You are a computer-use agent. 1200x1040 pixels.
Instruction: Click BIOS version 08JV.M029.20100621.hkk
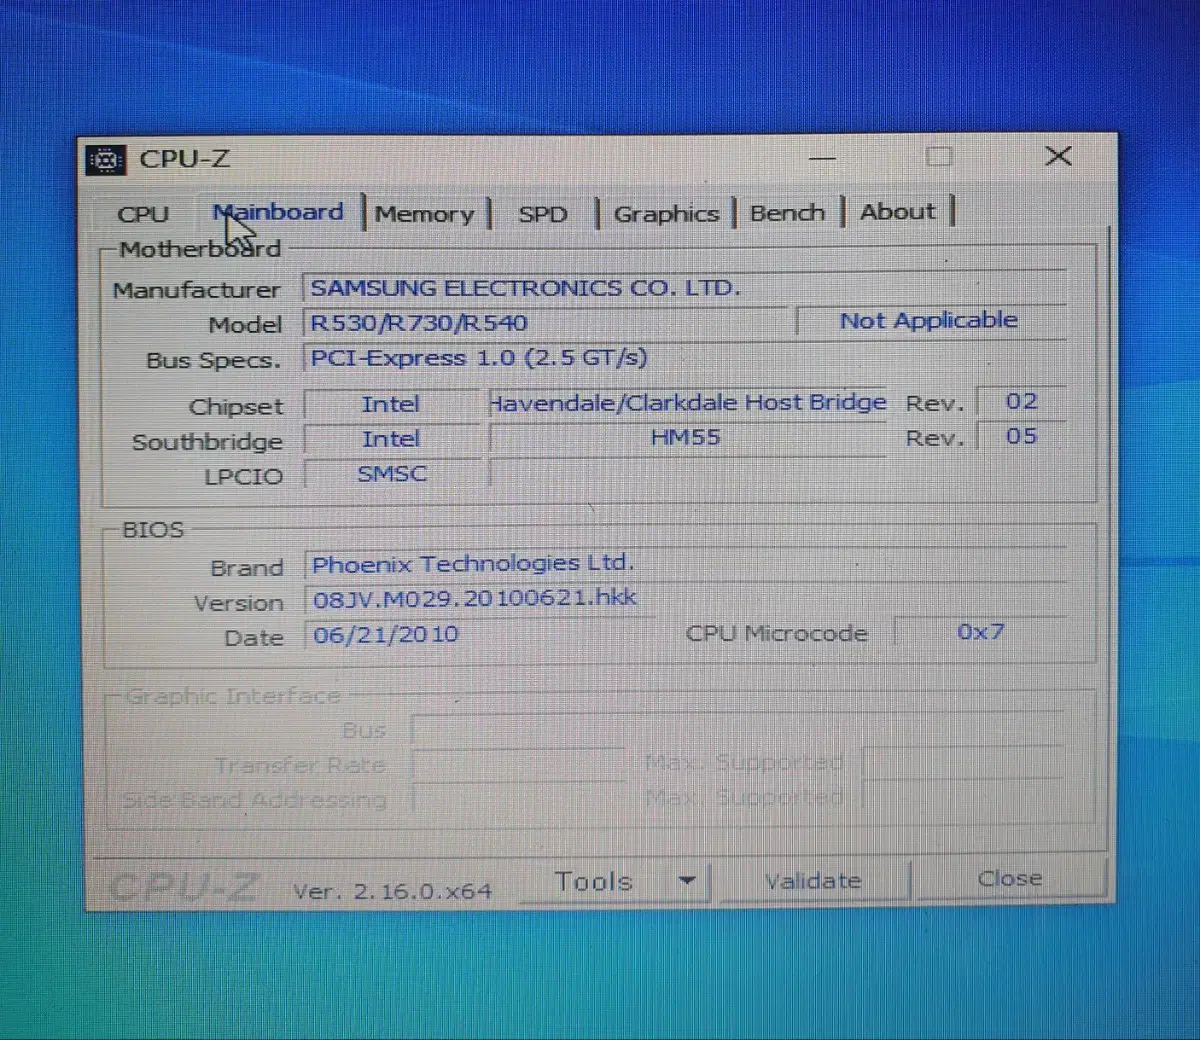pos(685,599)
